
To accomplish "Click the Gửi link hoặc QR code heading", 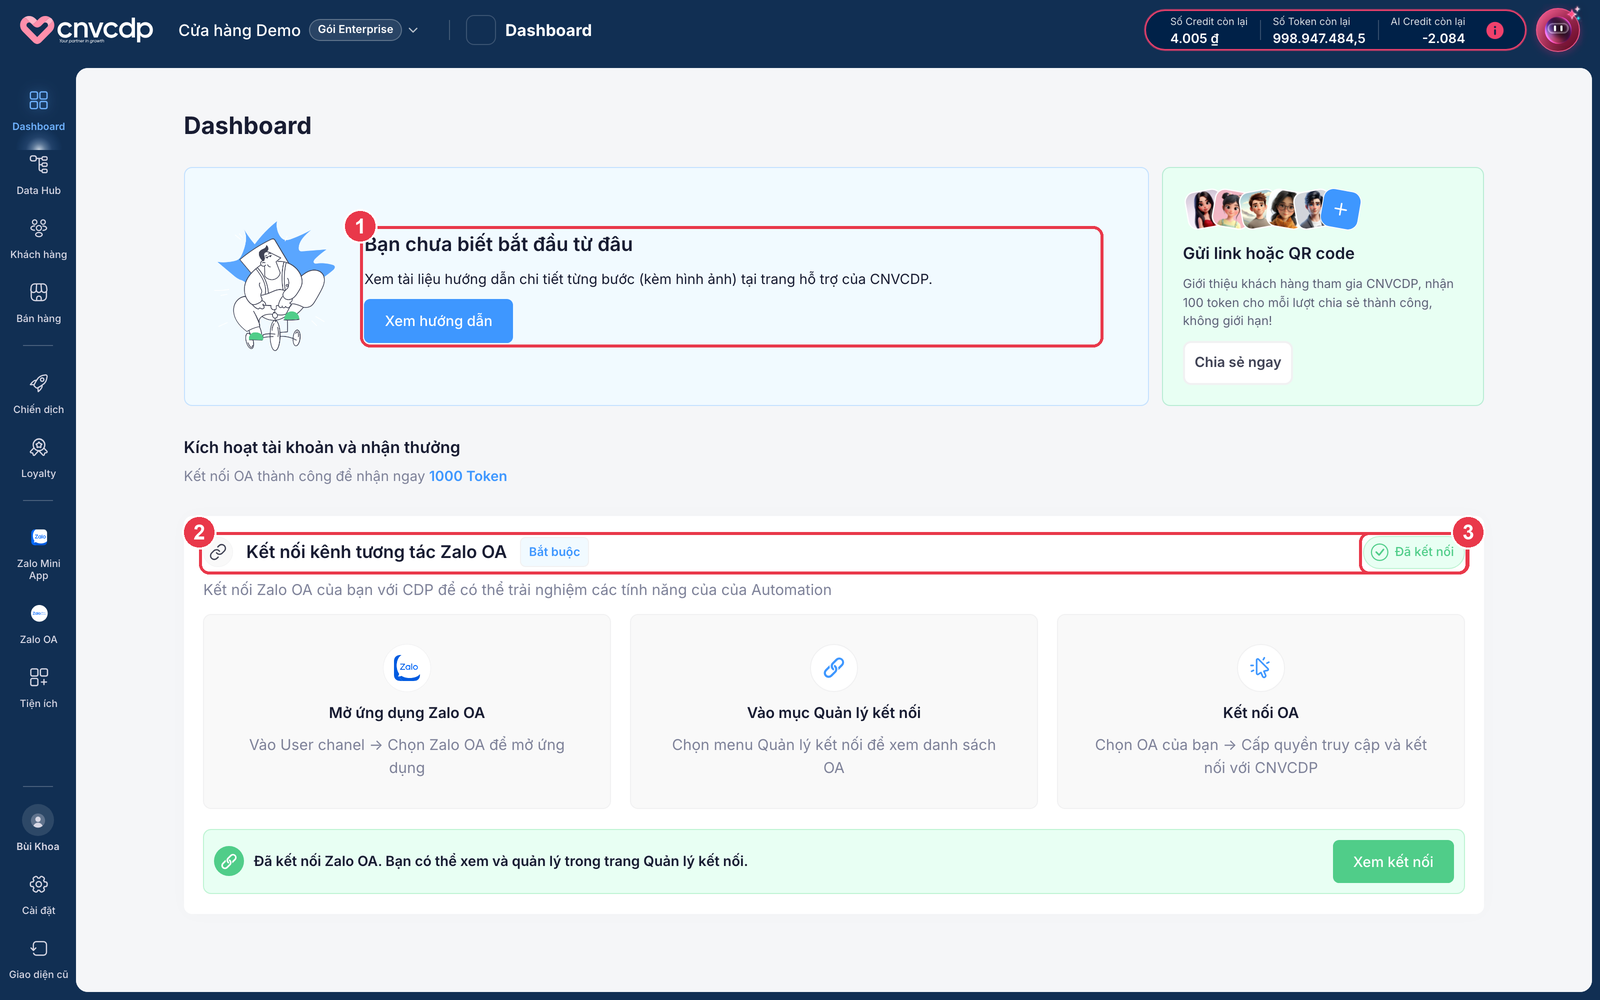I will [1268, 254].
